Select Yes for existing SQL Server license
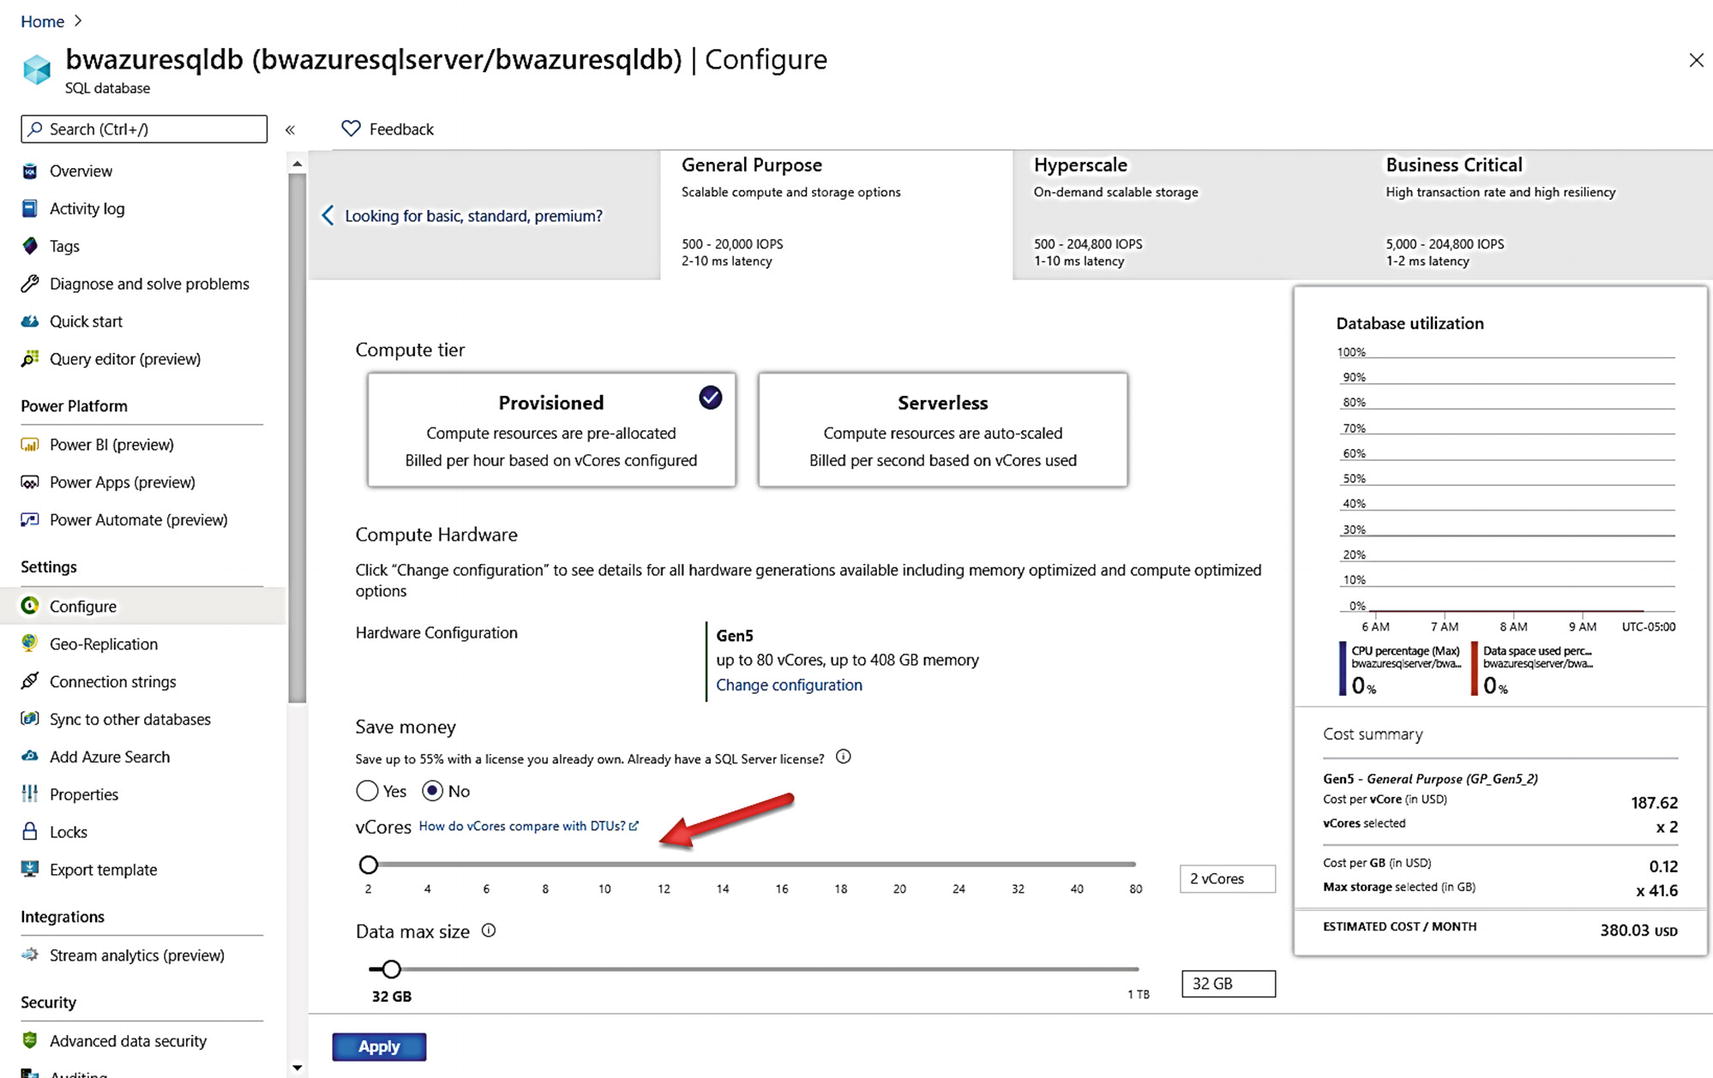The width and height of the screenshot is (1713, 1078). click(367, 791)
